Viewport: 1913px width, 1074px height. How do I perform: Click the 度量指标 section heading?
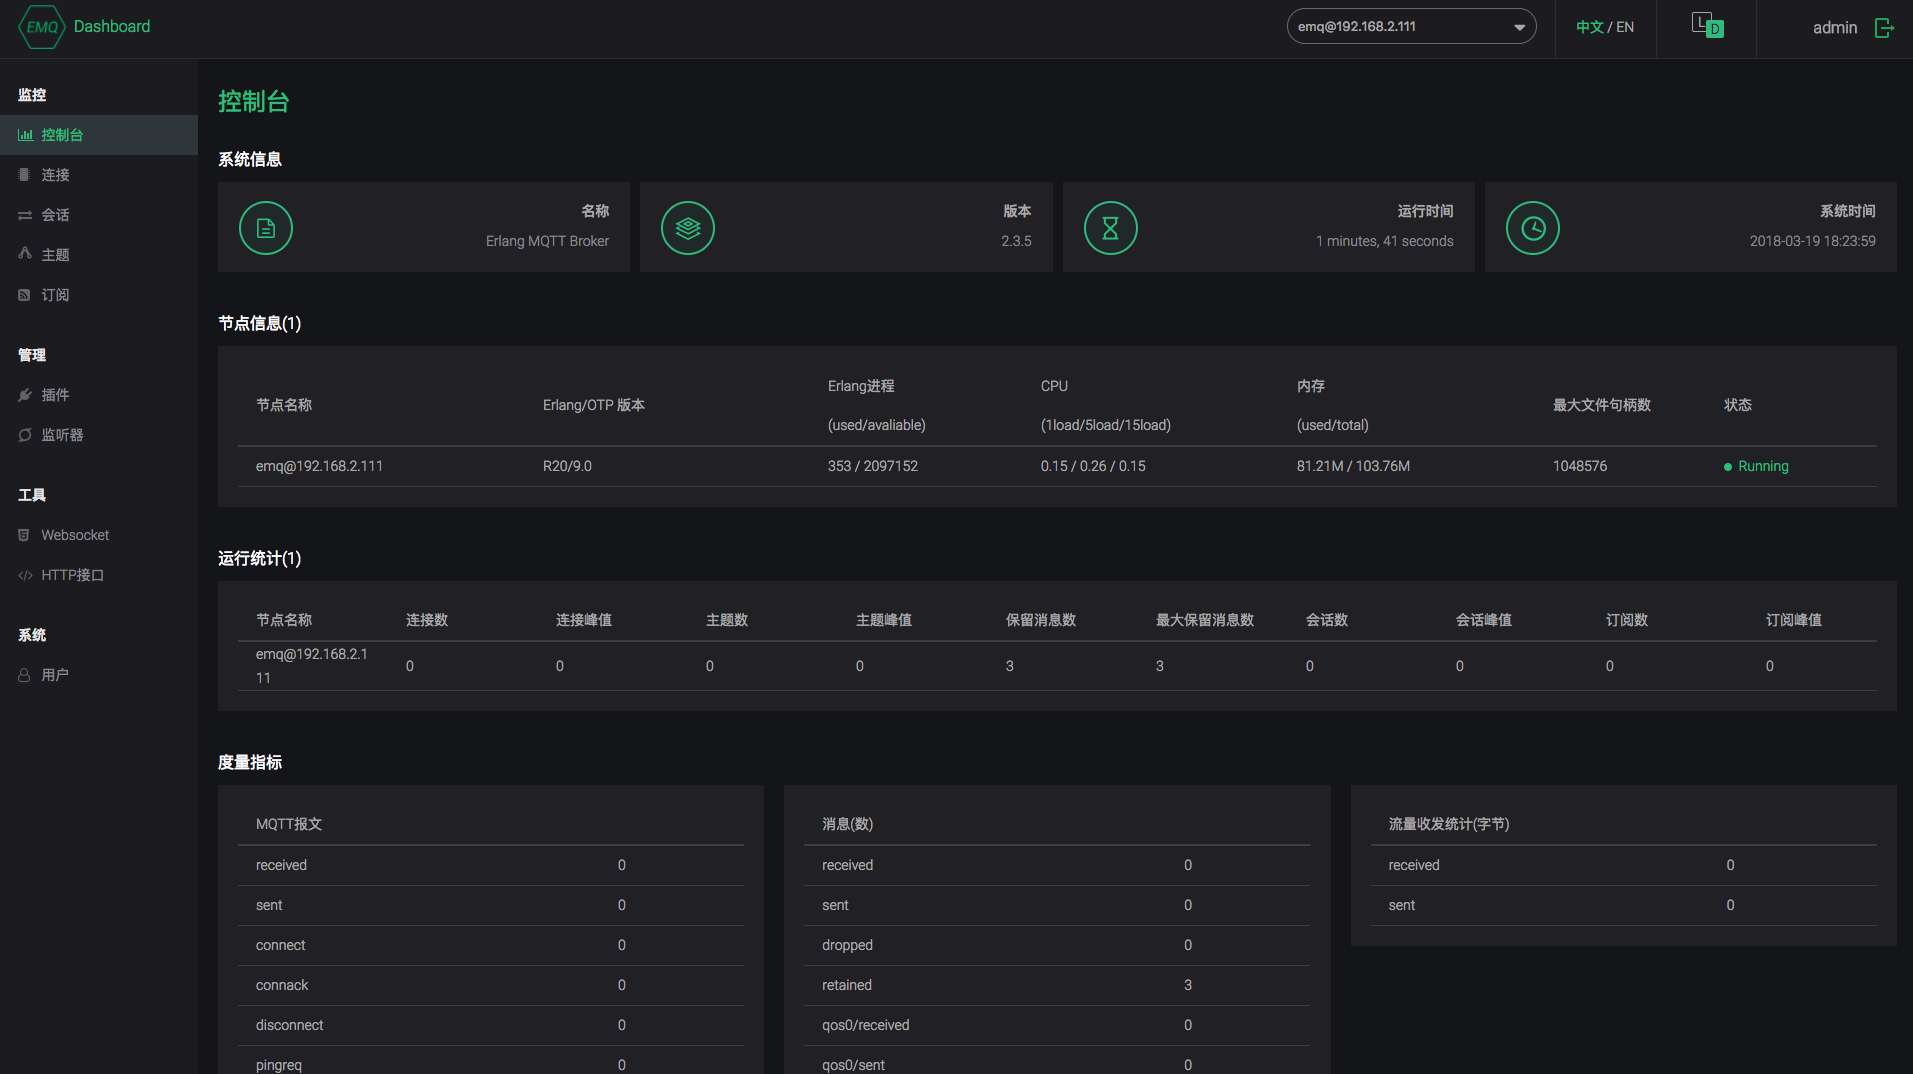[x=250, y=762]
